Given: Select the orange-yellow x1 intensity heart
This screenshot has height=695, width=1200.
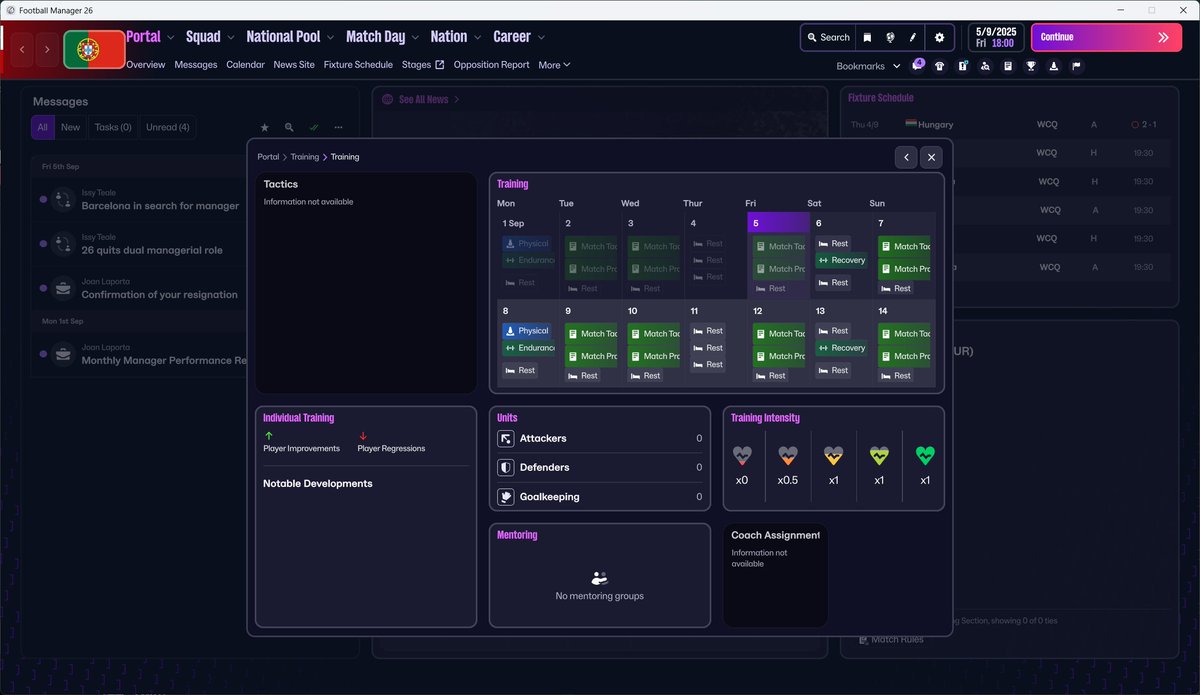Looking at the screenshot, I should tap(834, 456).
